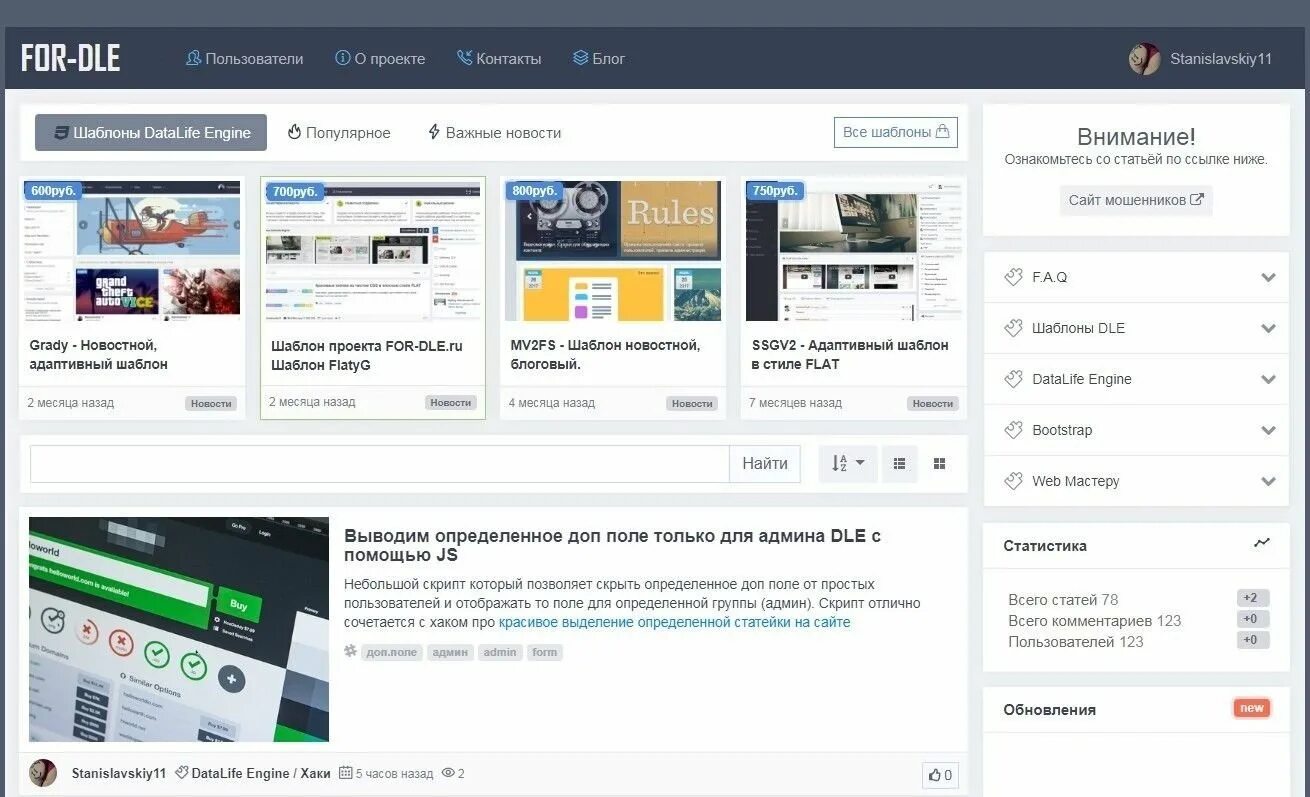Open the article preview image
This screenshot has height=797, width=1310.
179,629
